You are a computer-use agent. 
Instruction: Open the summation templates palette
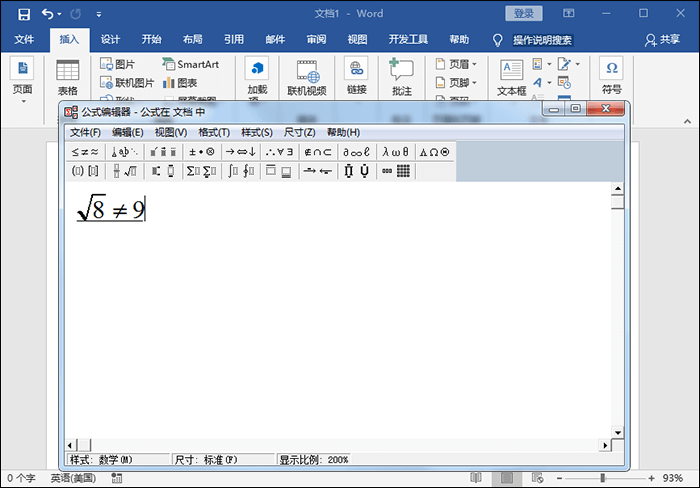[x=201, y=171]
